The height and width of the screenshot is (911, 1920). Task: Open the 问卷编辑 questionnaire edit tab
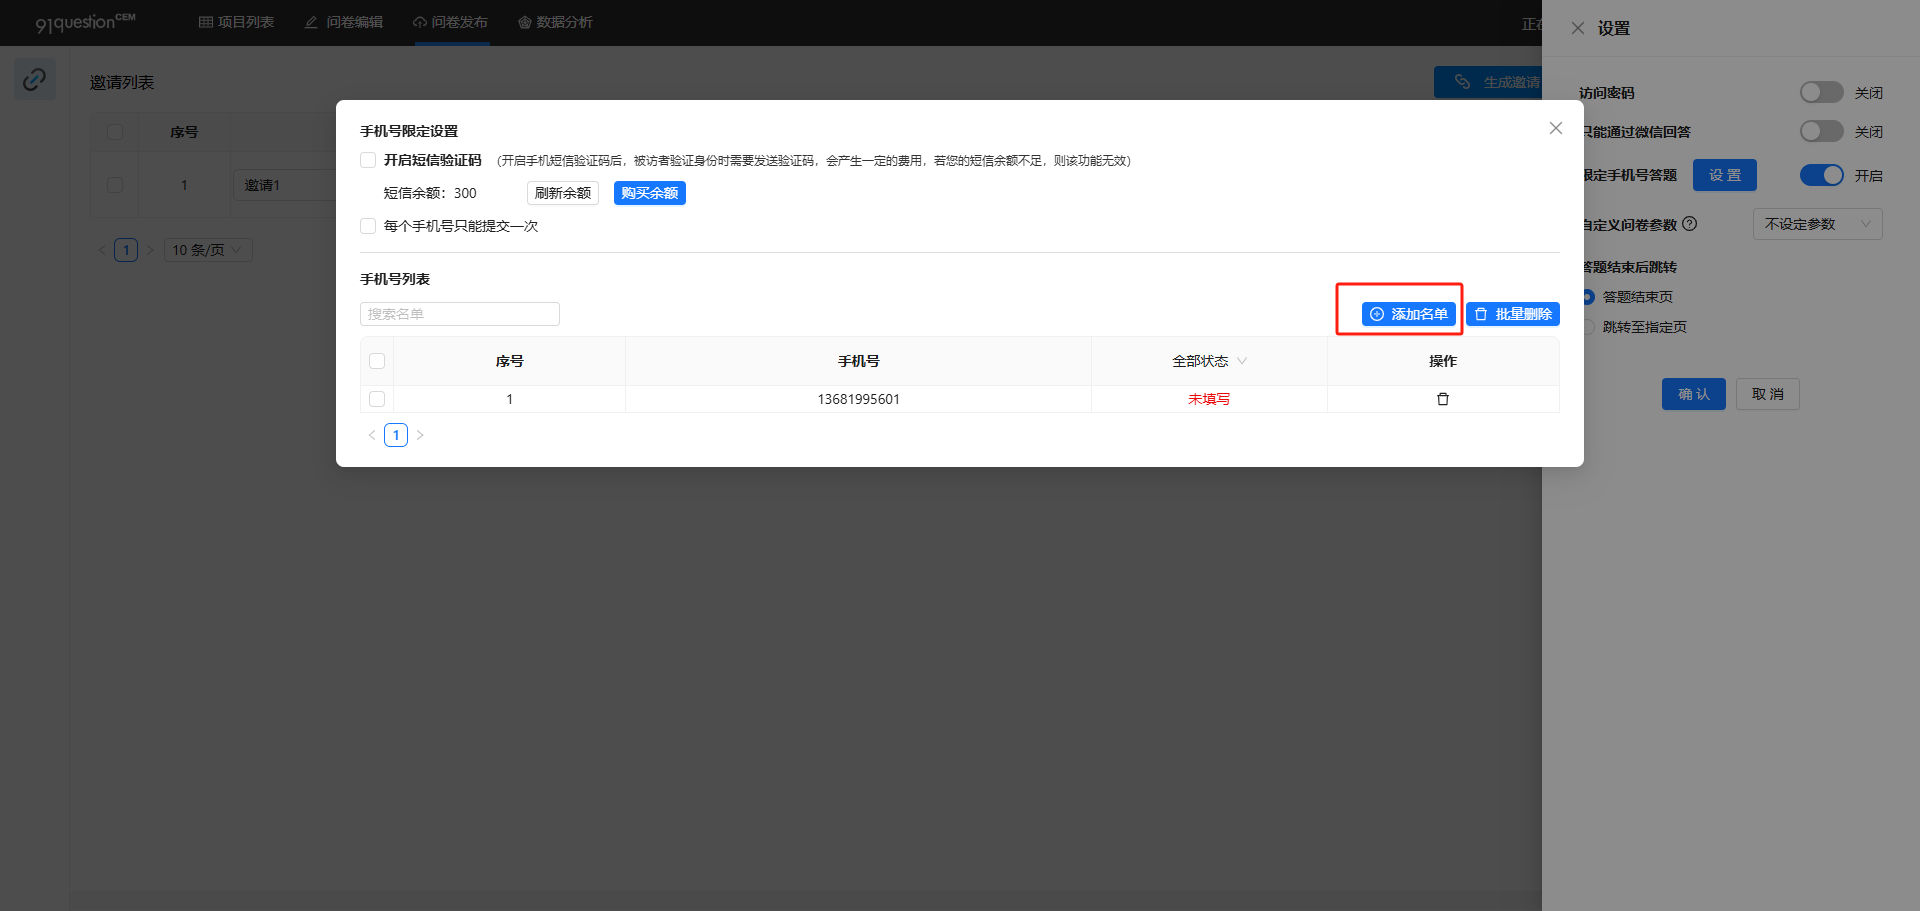click(344, 22)
